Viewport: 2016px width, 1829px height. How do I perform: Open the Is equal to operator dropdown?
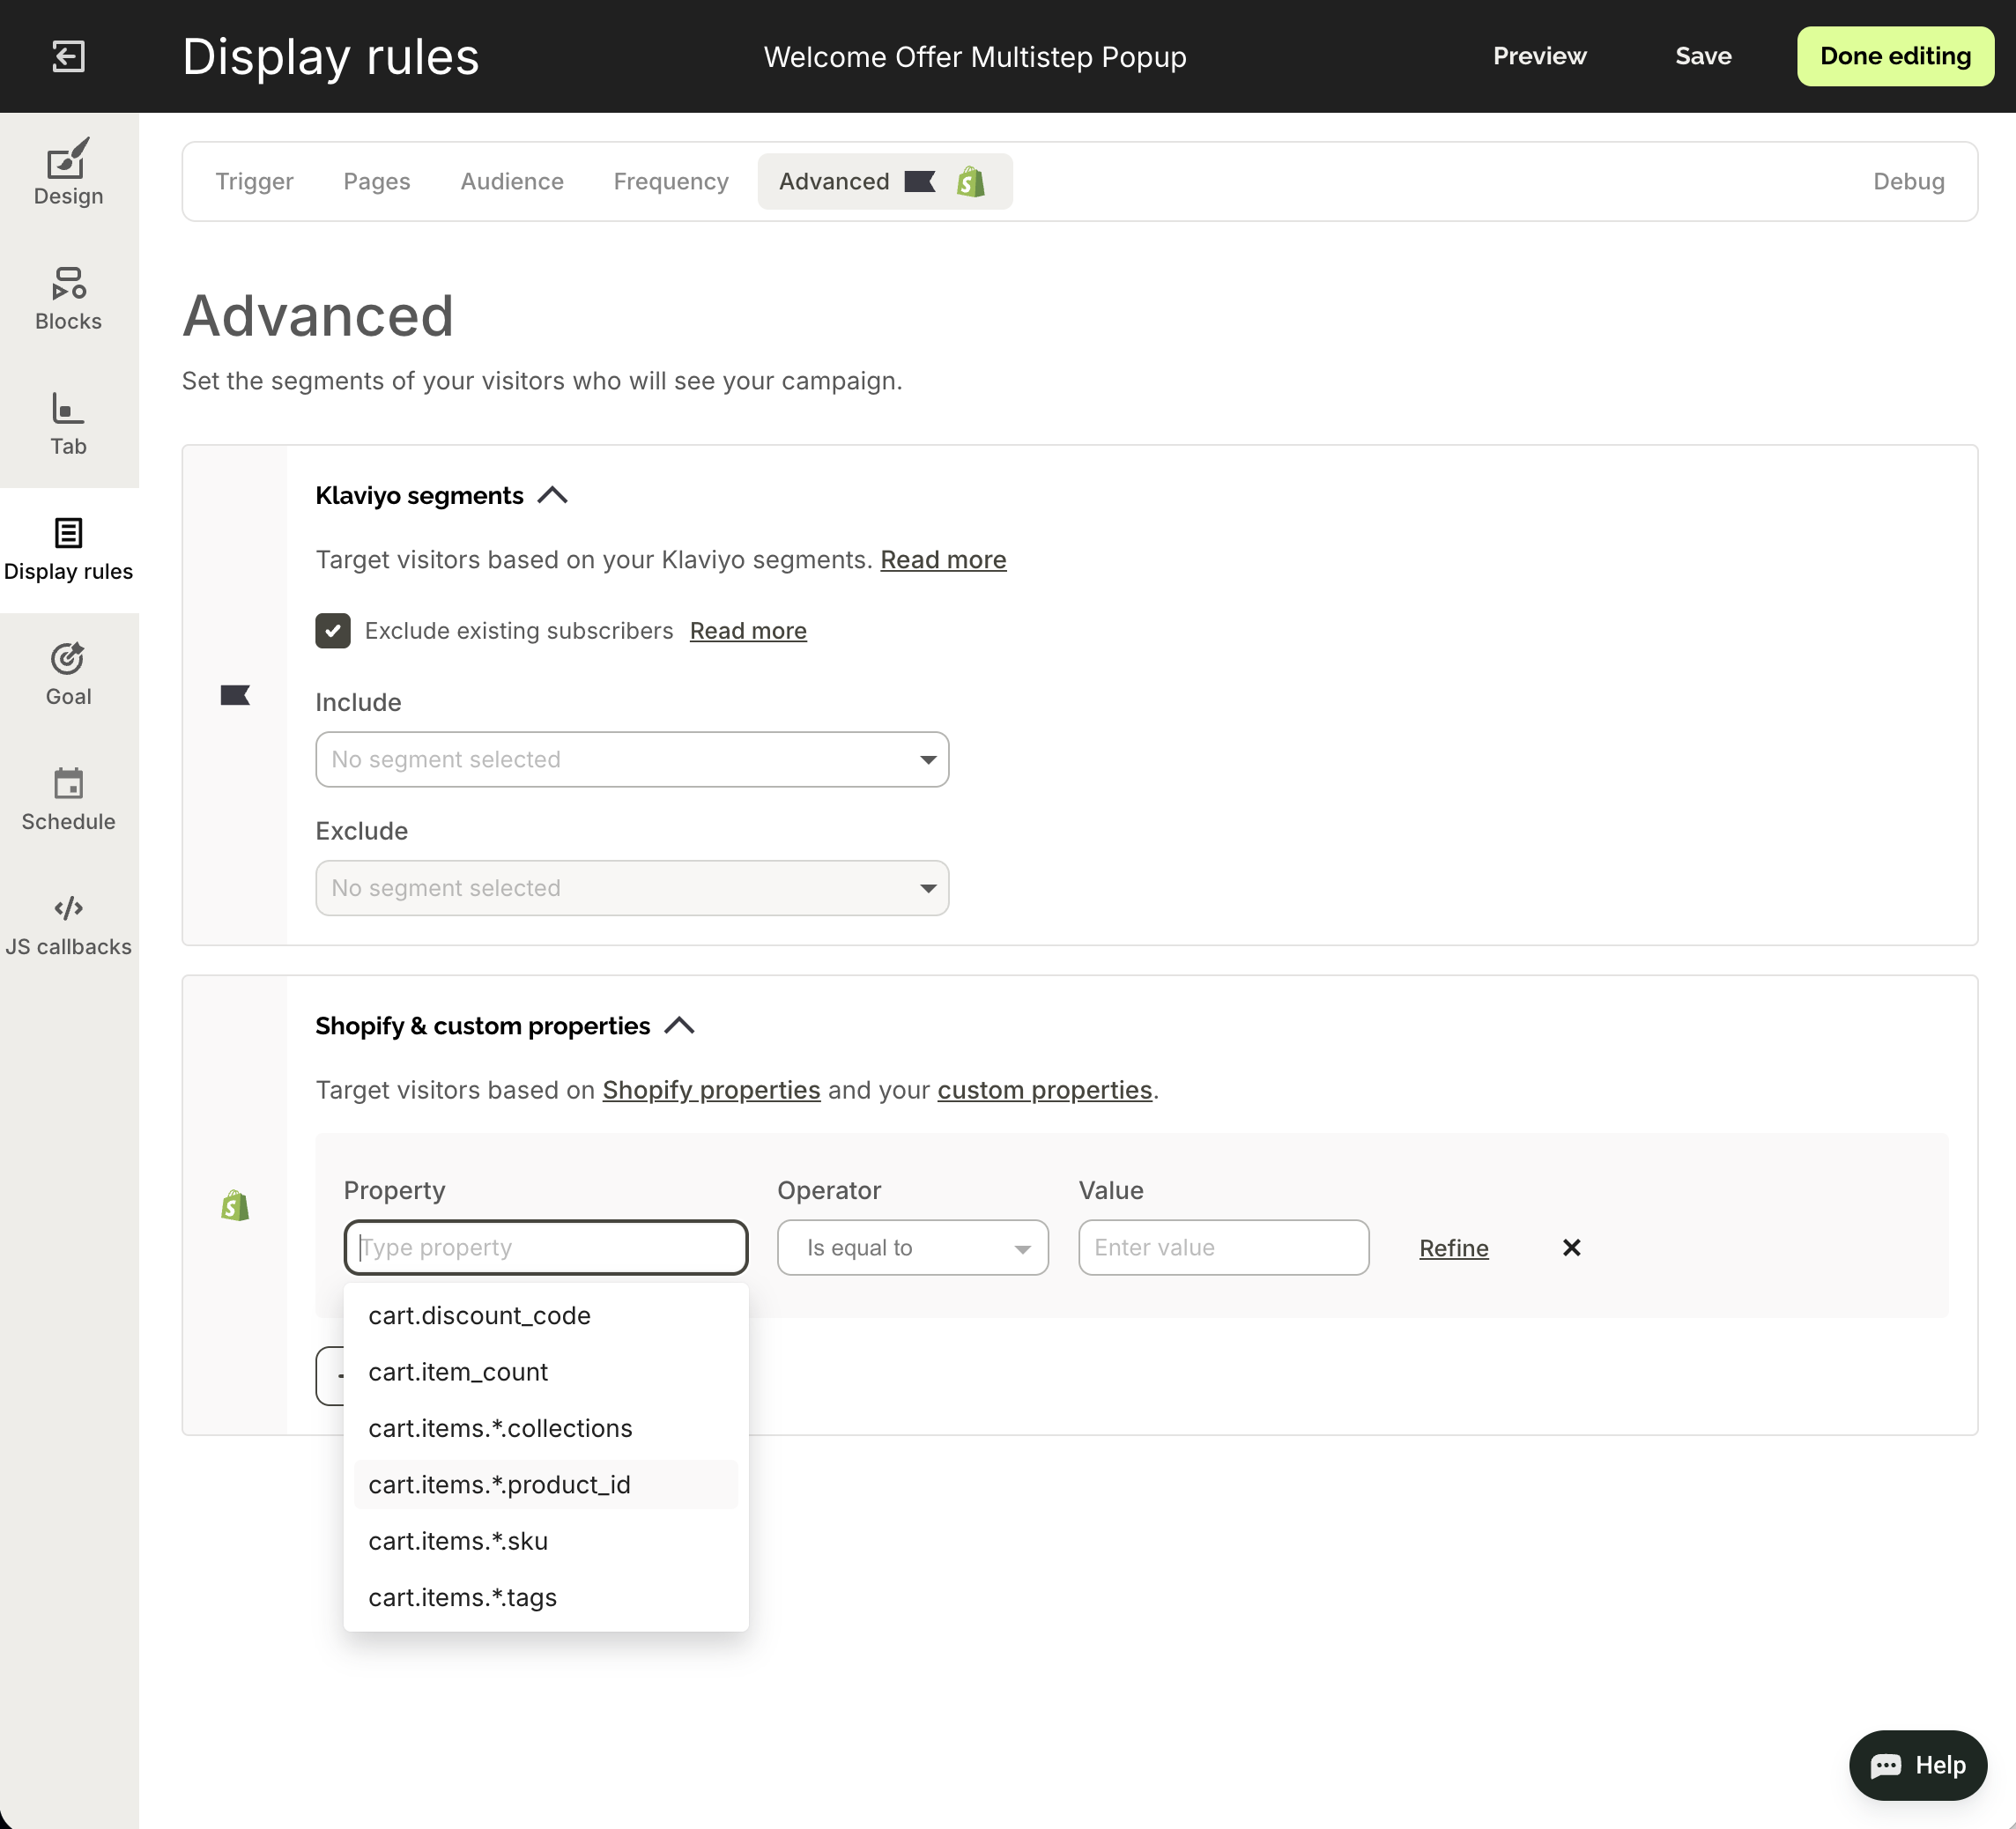point(912,1247)
